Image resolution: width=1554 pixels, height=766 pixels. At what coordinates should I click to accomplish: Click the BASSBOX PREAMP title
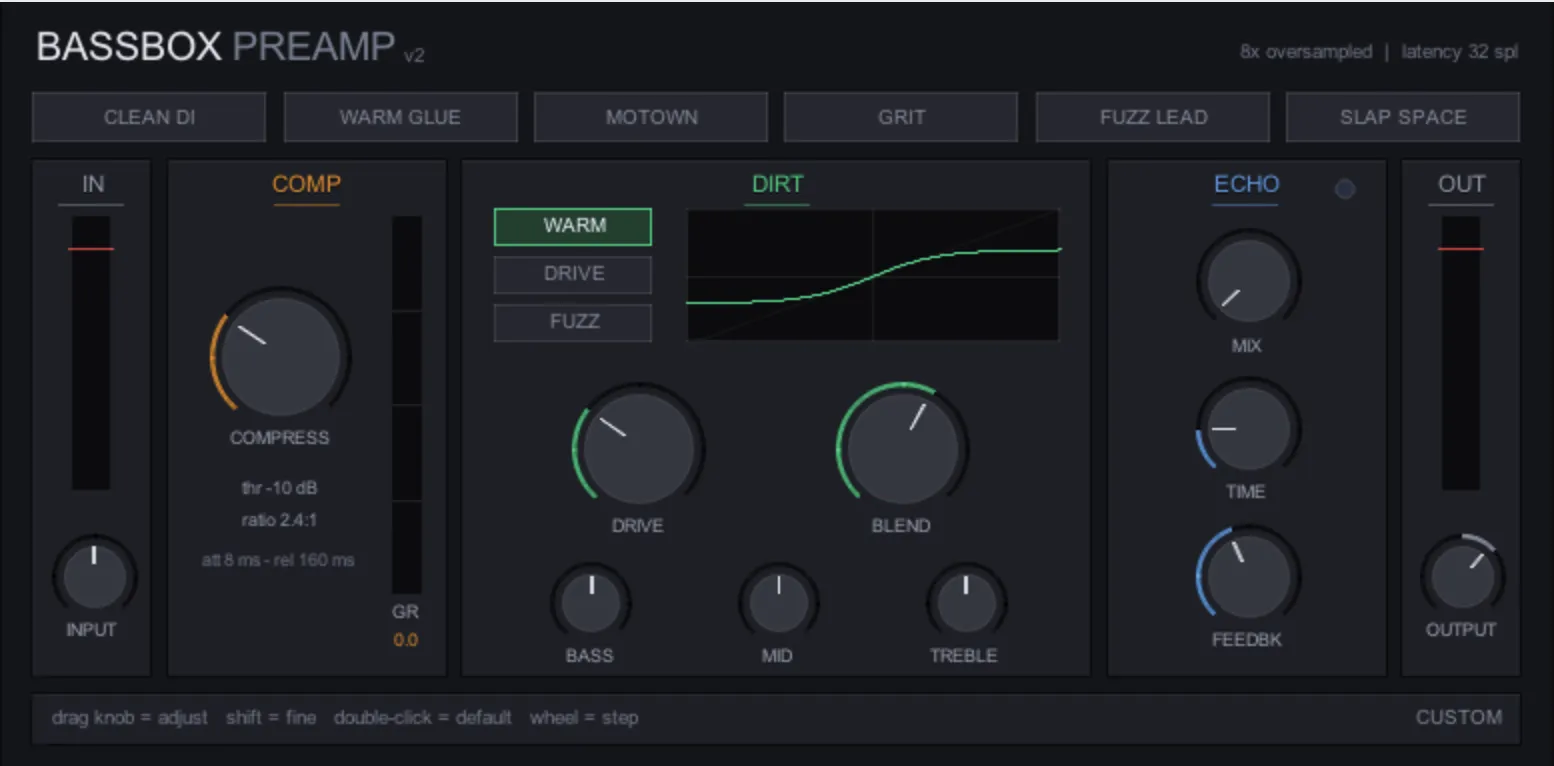[x=216, y=47]
